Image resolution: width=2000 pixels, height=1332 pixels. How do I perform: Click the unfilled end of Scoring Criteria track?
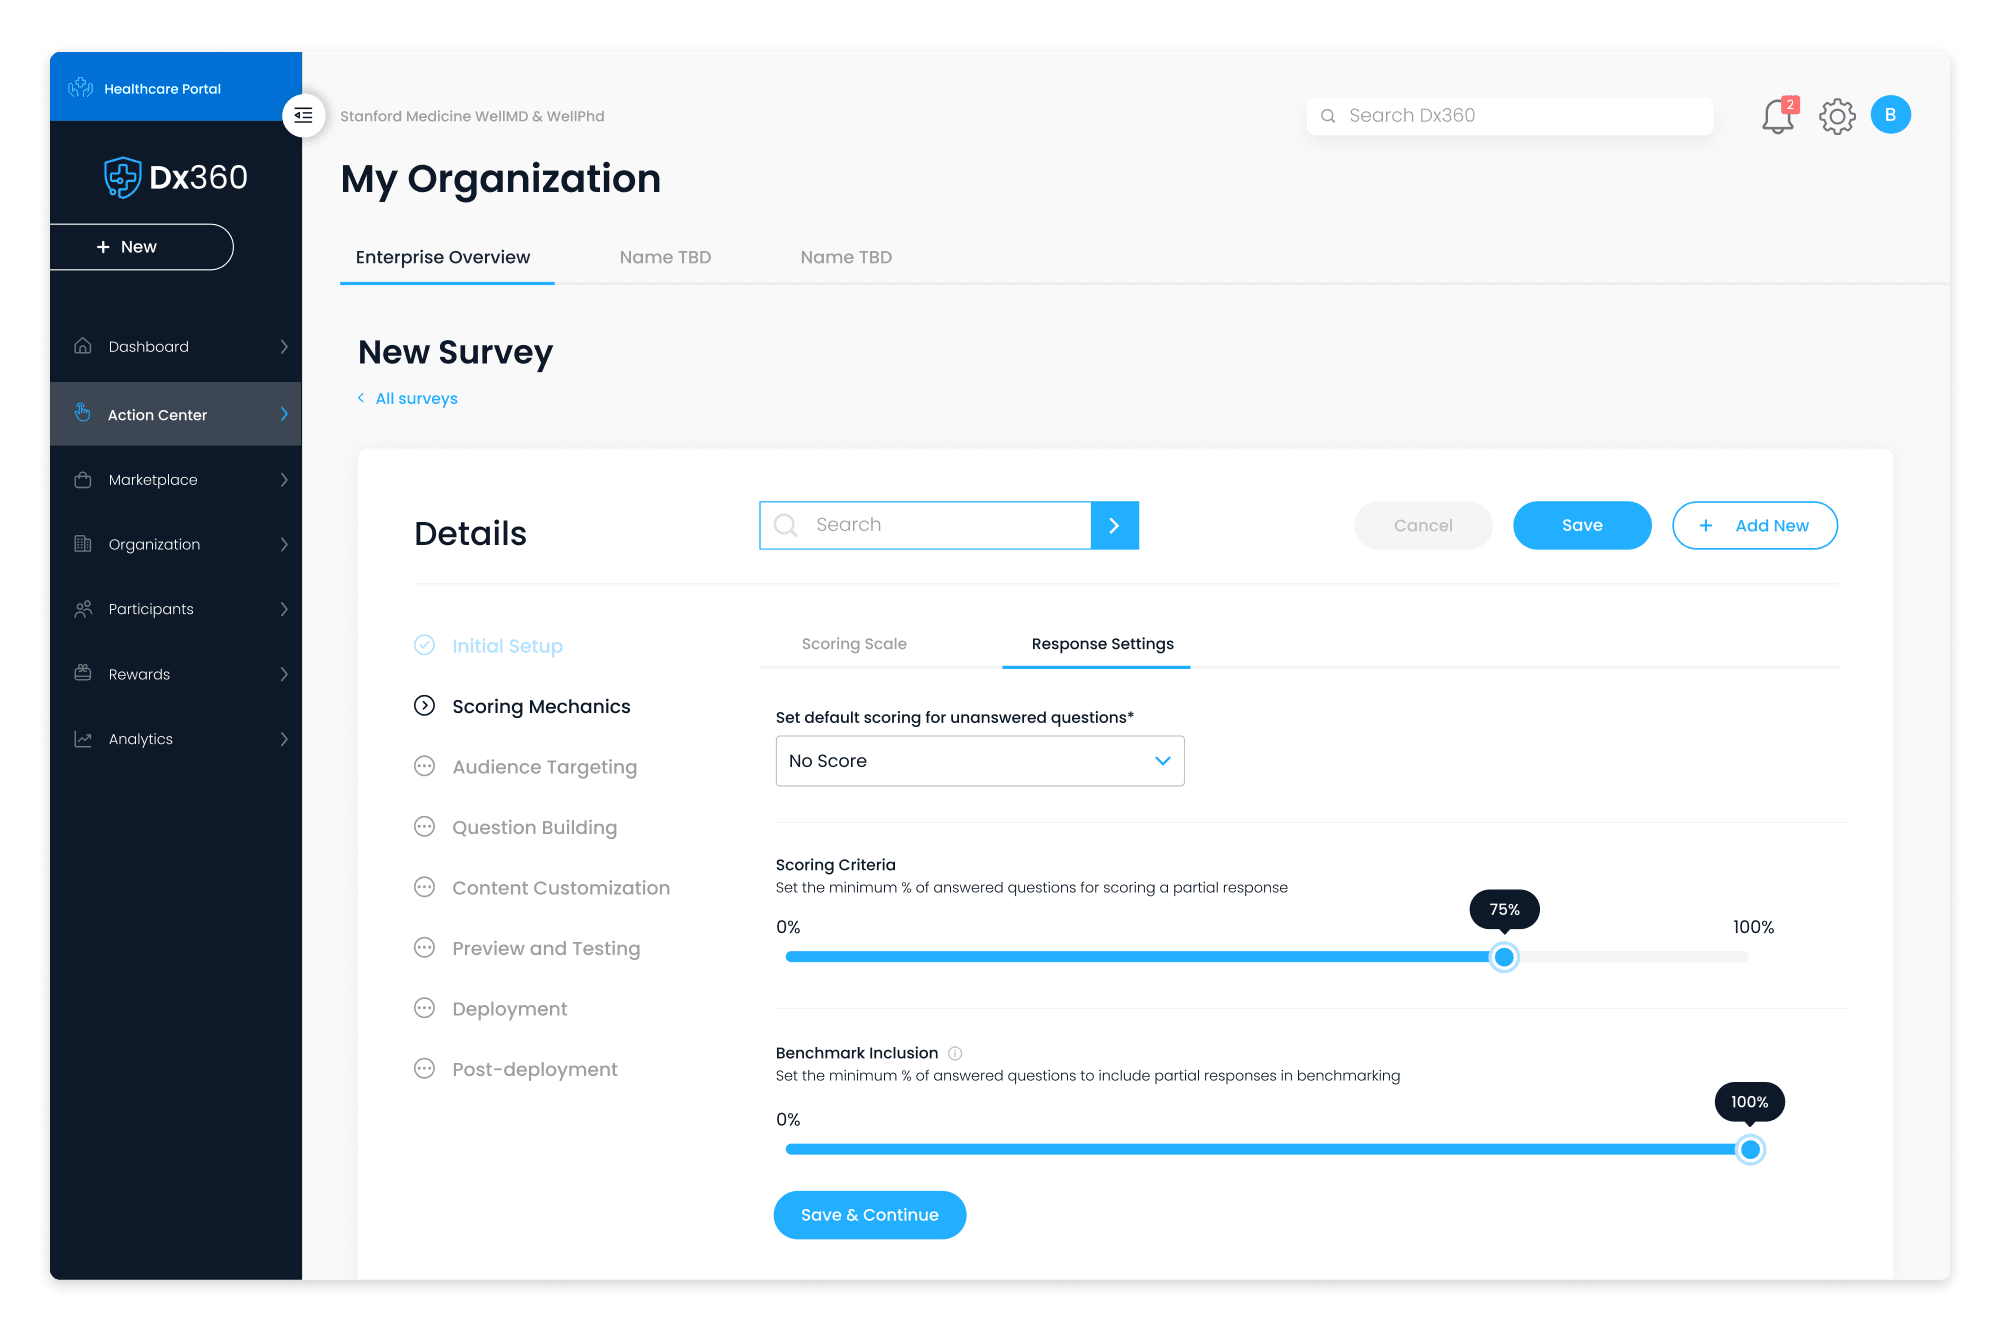click(1635, 957)
